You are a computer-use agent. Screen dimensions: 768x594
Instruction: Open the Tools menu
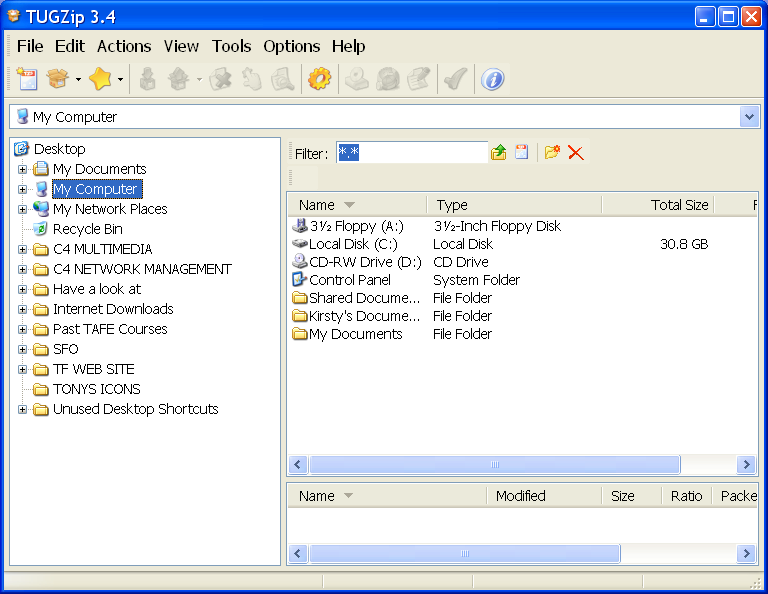[x=231, y=46]
